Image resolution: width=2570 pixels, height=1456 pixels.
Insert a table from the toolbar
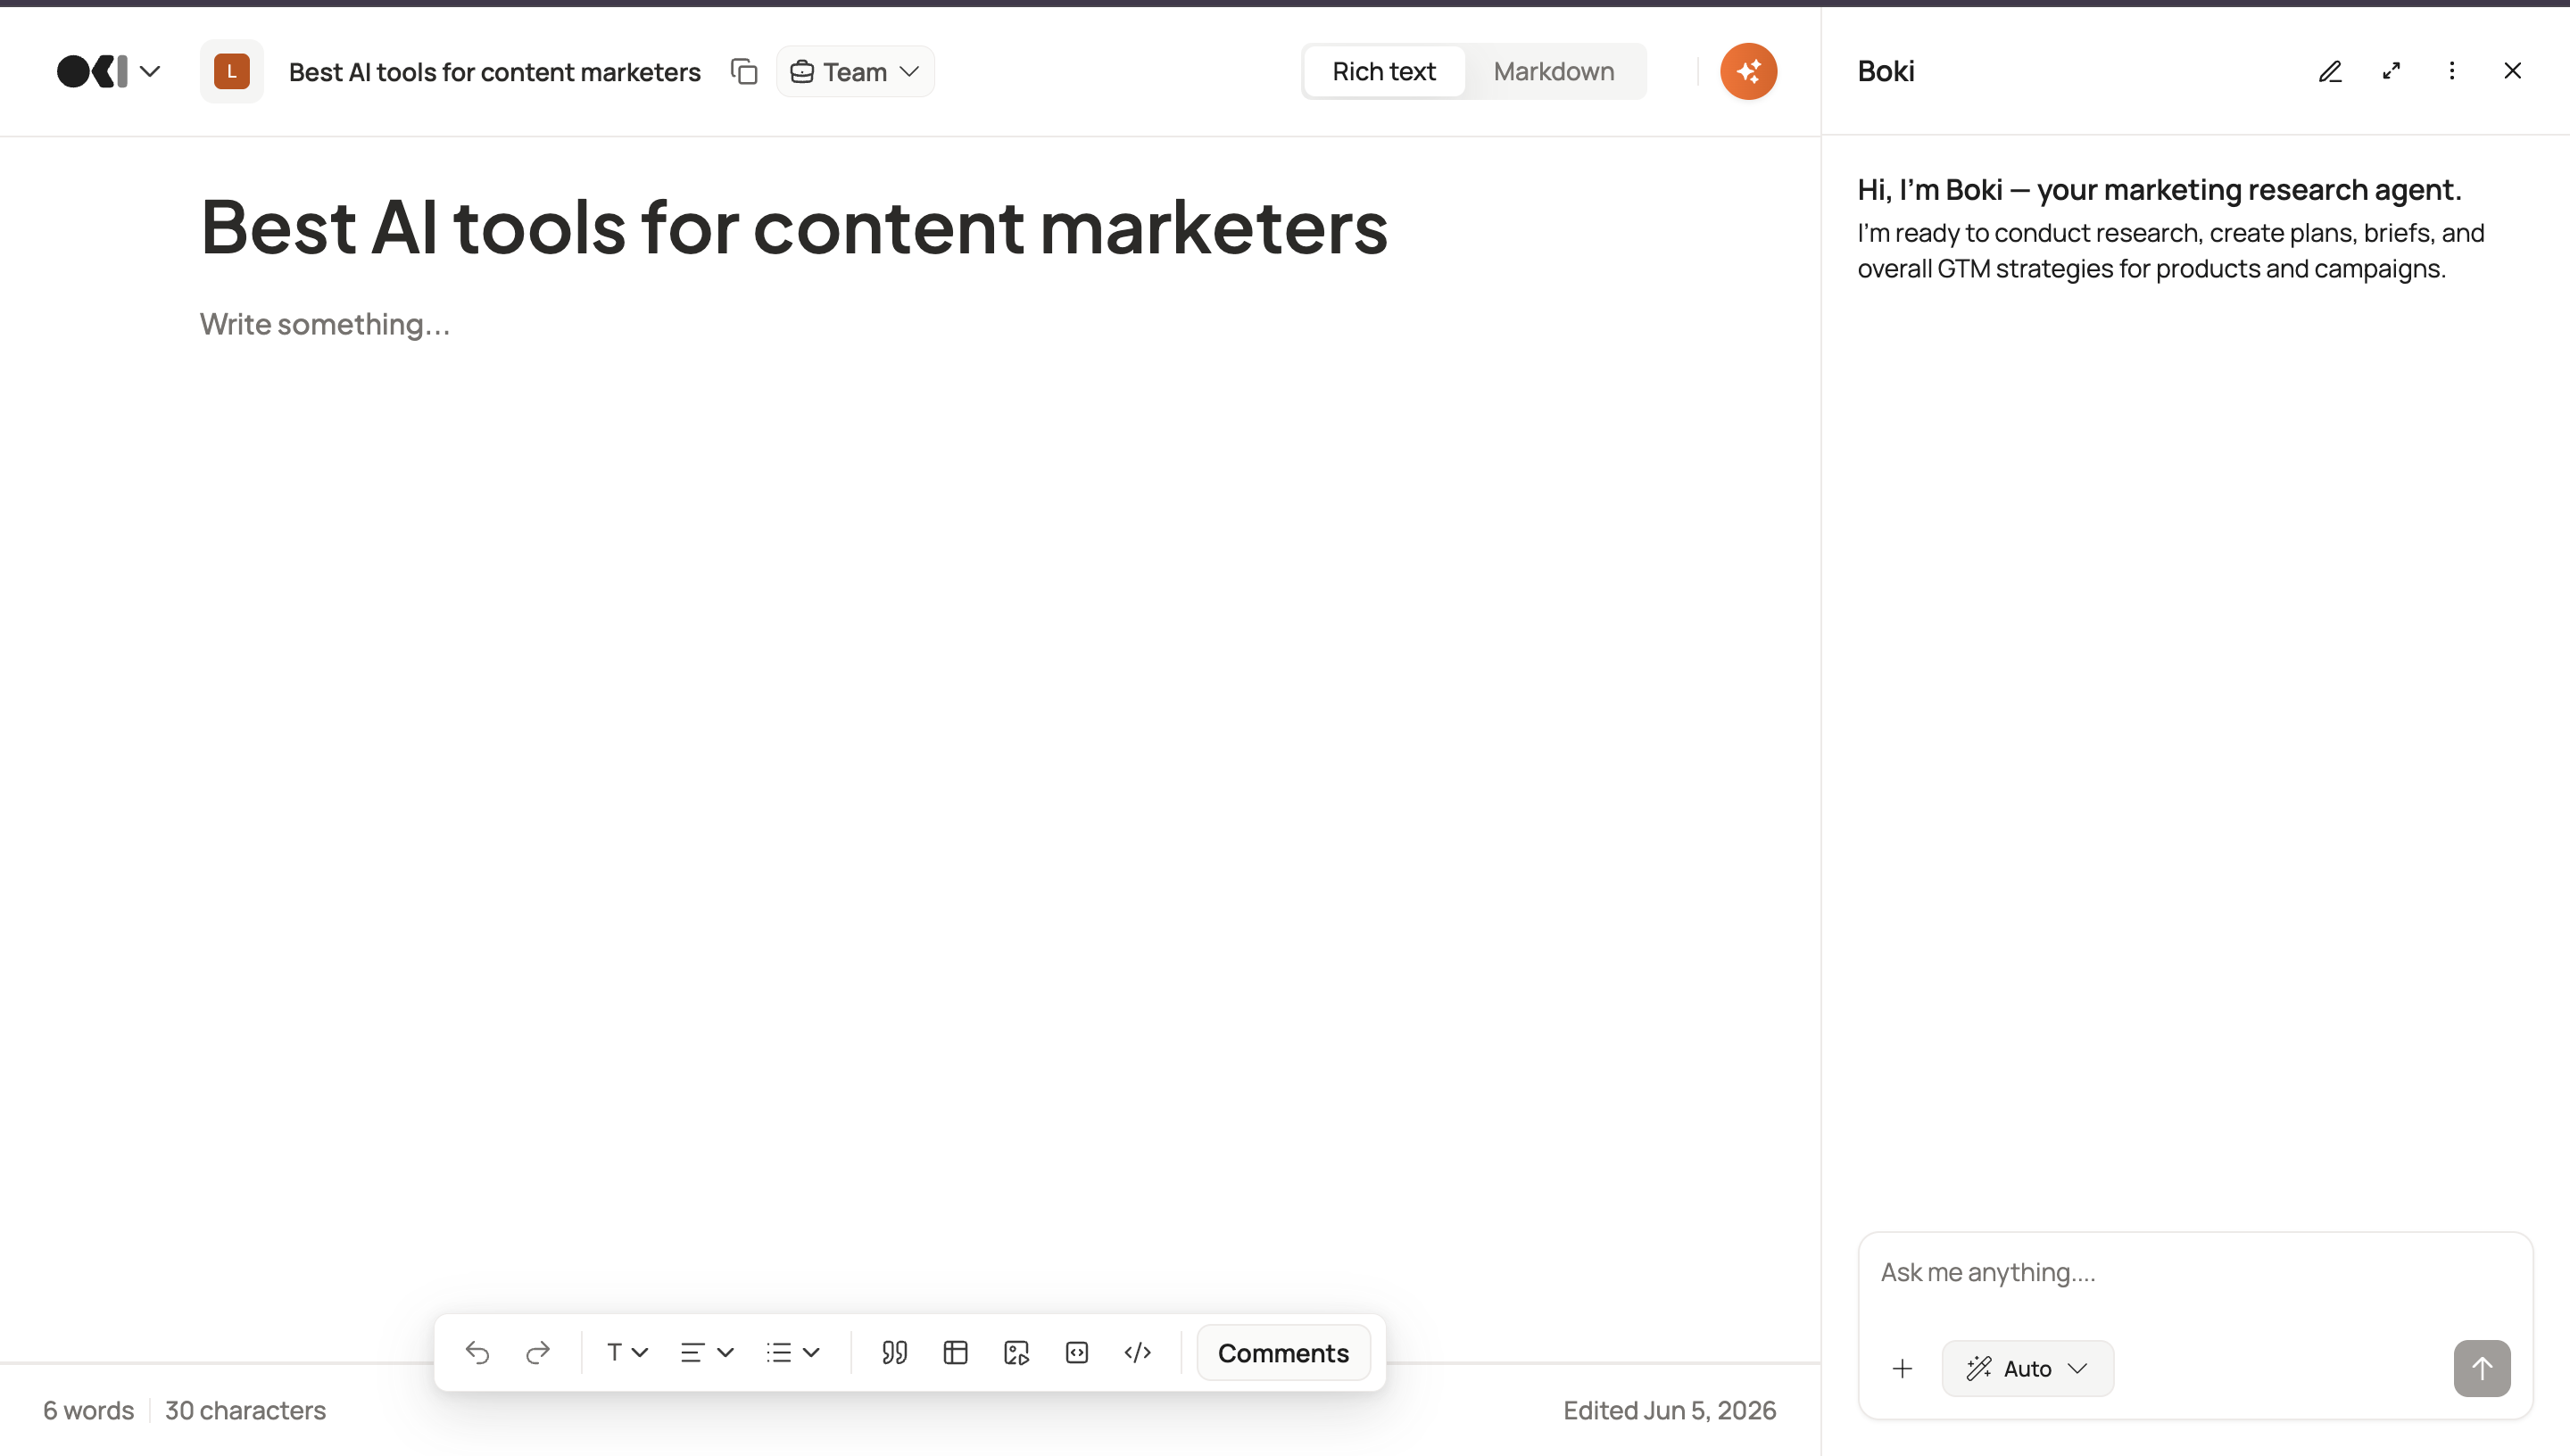click(x=955, y=1352)
